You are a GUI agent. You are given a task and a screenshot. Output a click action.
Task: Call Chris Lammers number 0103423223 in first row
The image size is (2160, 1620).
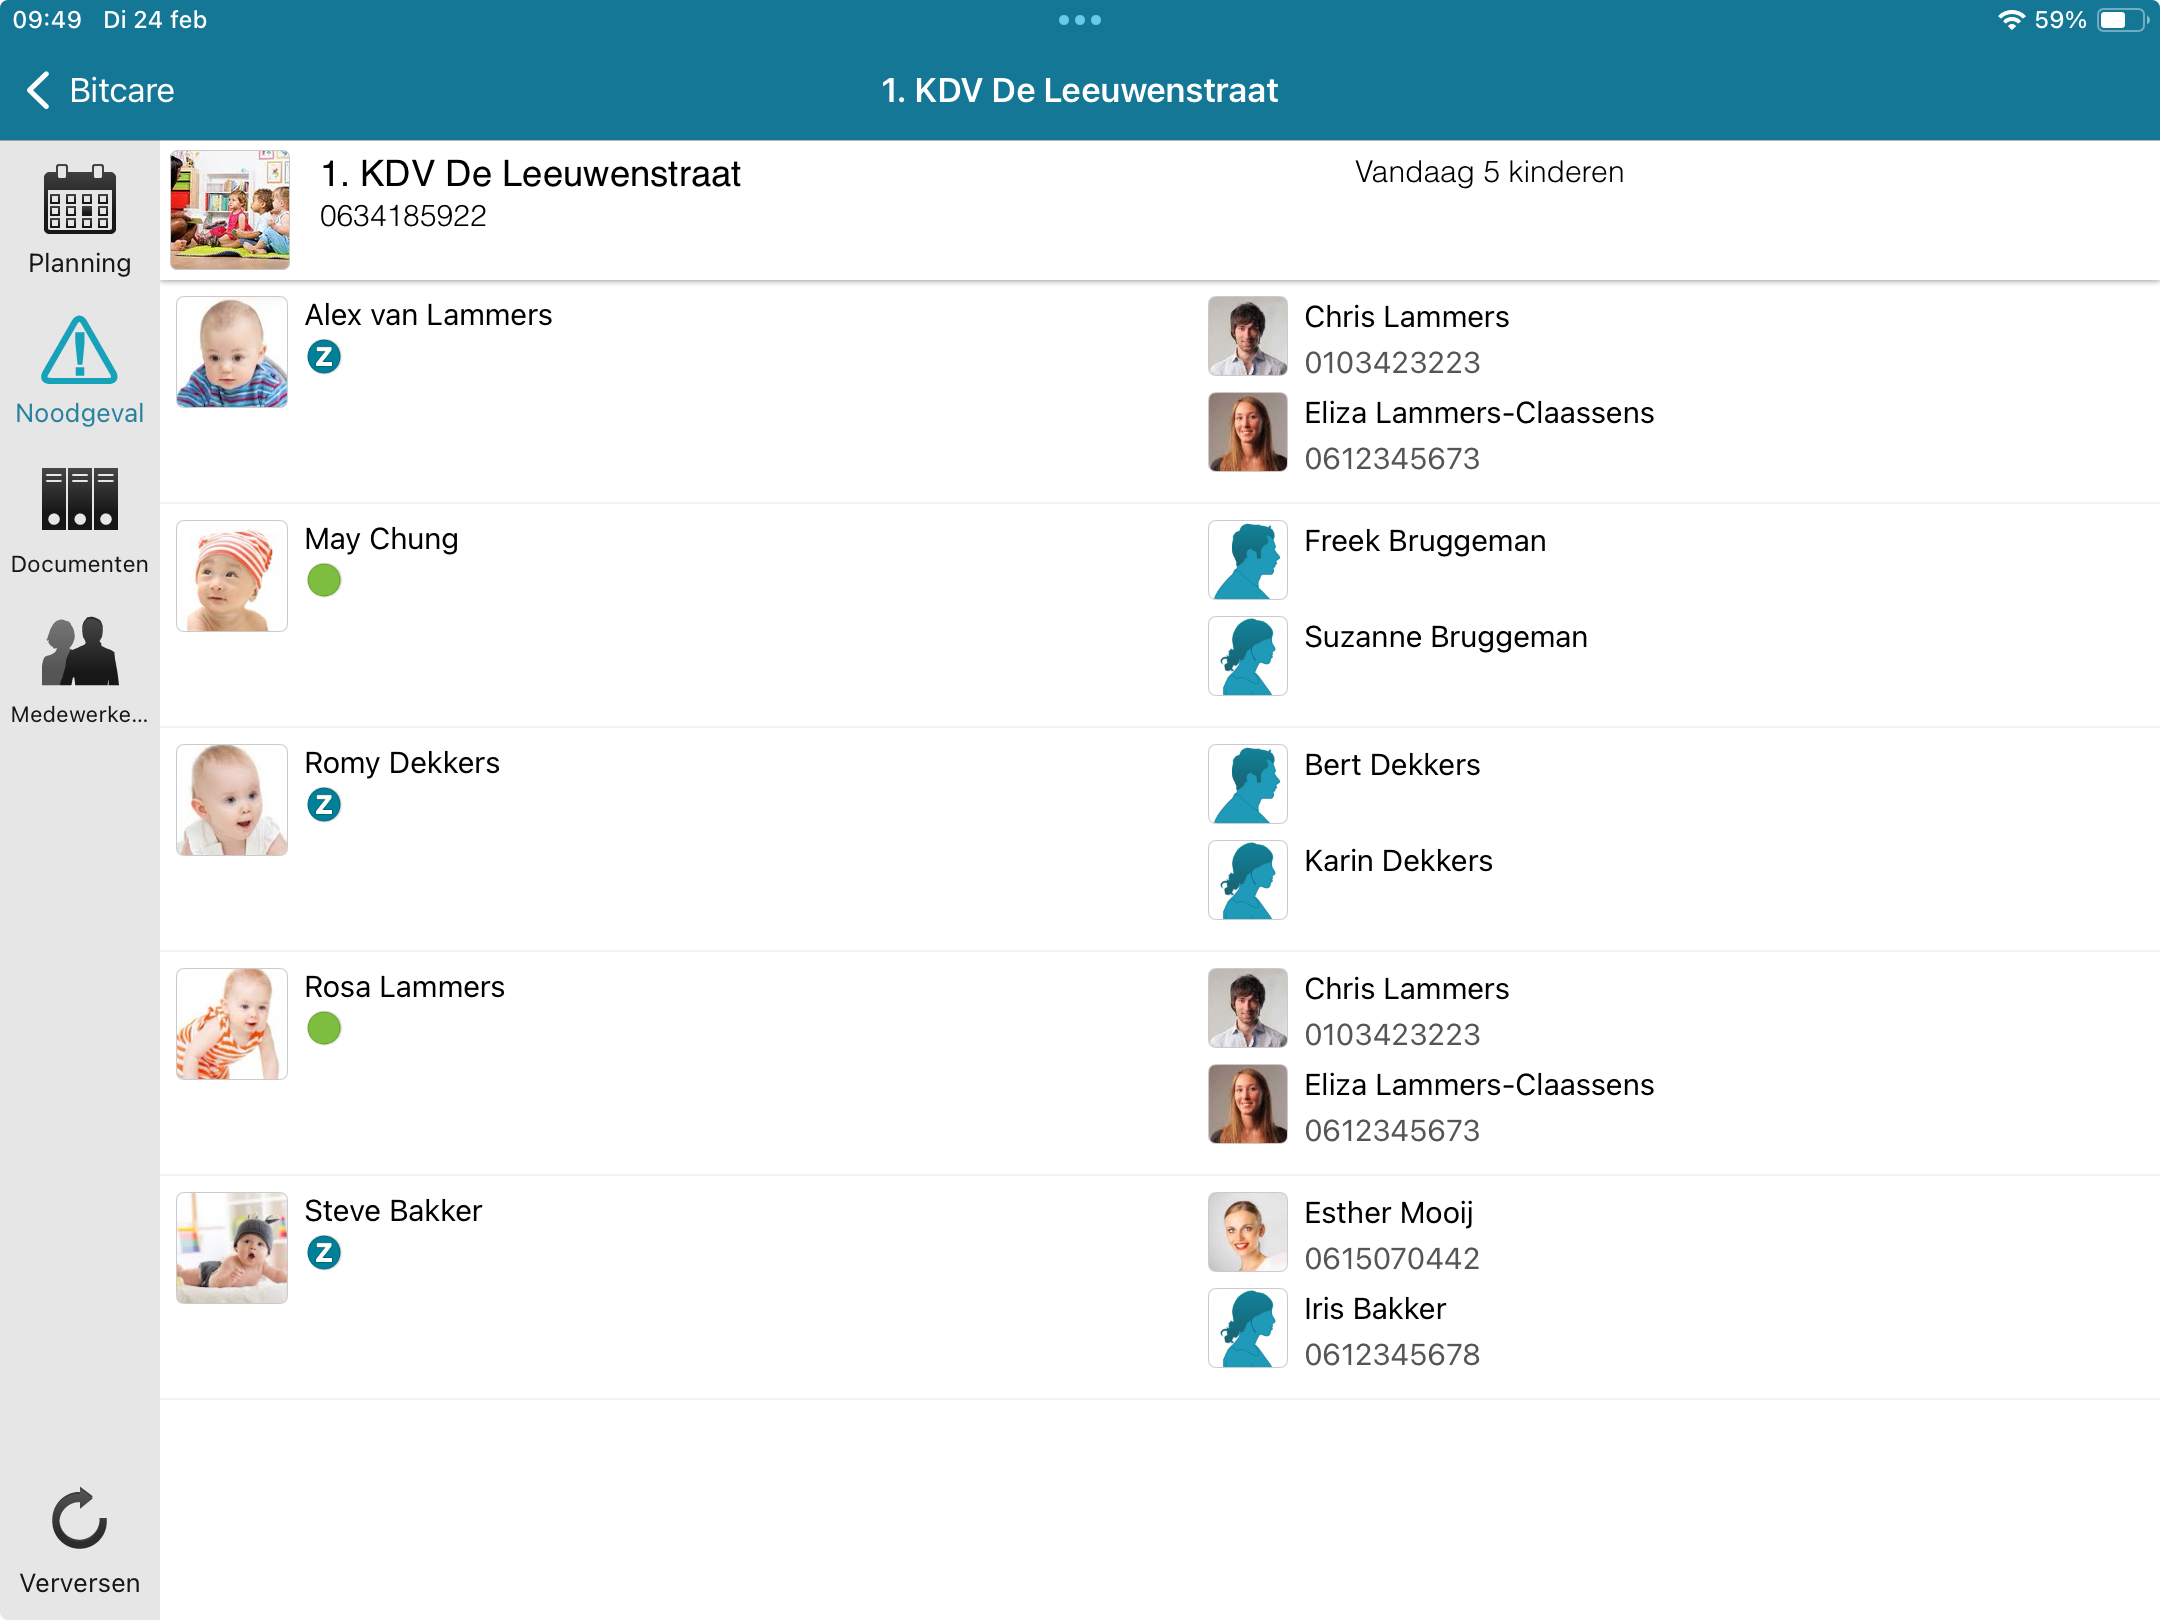click(1392, 363)
